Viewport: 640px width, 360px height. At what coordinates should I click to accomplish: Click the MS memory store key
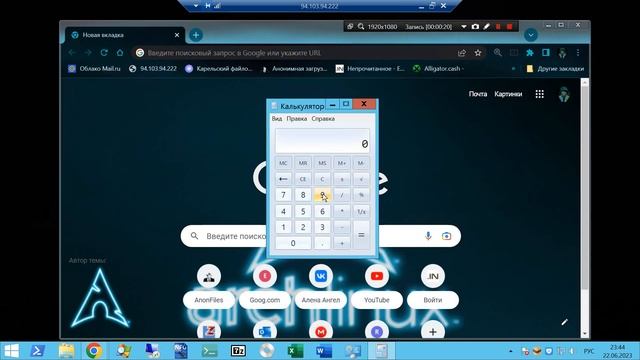322,163
